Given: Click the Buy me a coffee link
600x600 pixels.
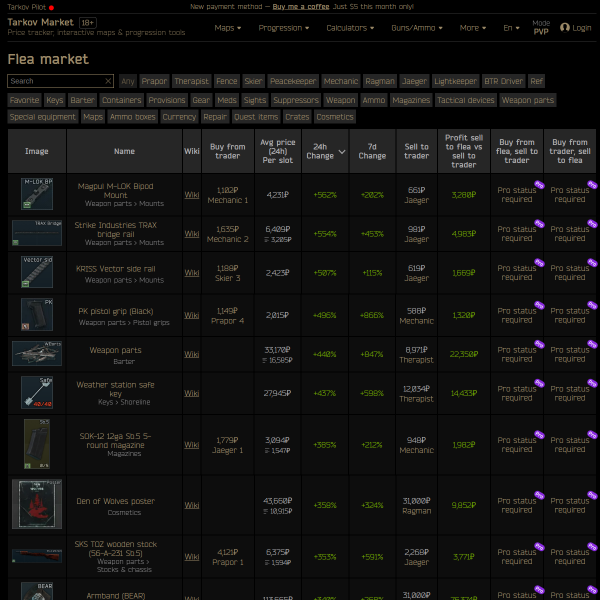Looking at the screenshot, I should click(x=301, y=7).
